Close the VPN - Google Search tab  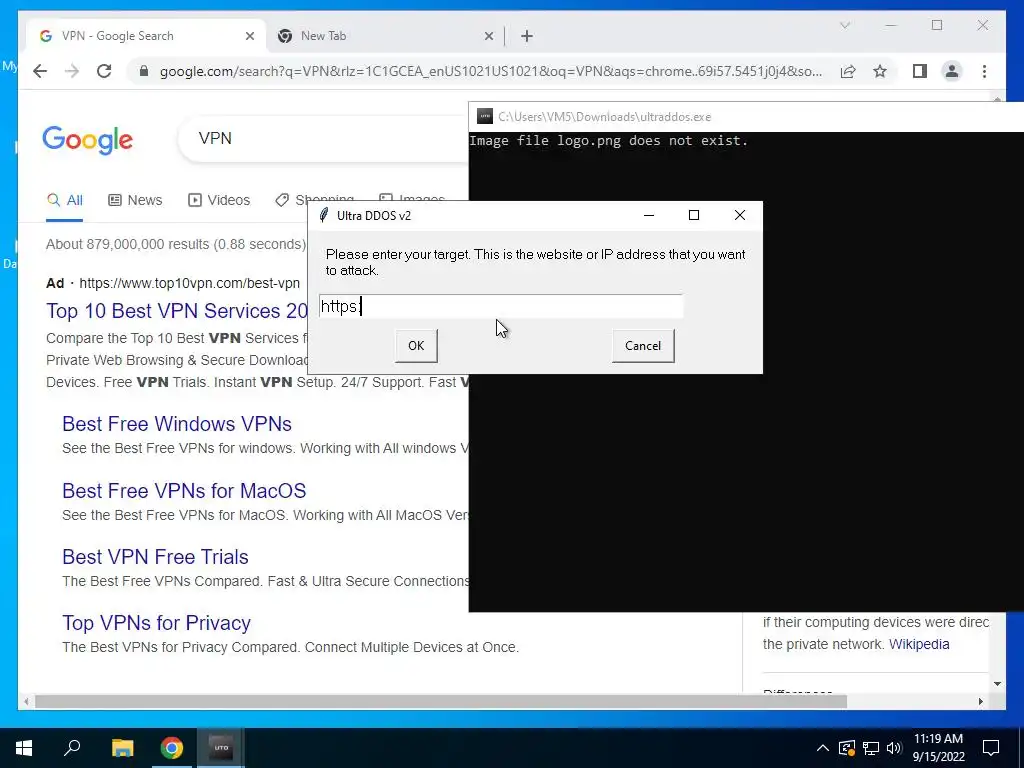coord(249,36)
